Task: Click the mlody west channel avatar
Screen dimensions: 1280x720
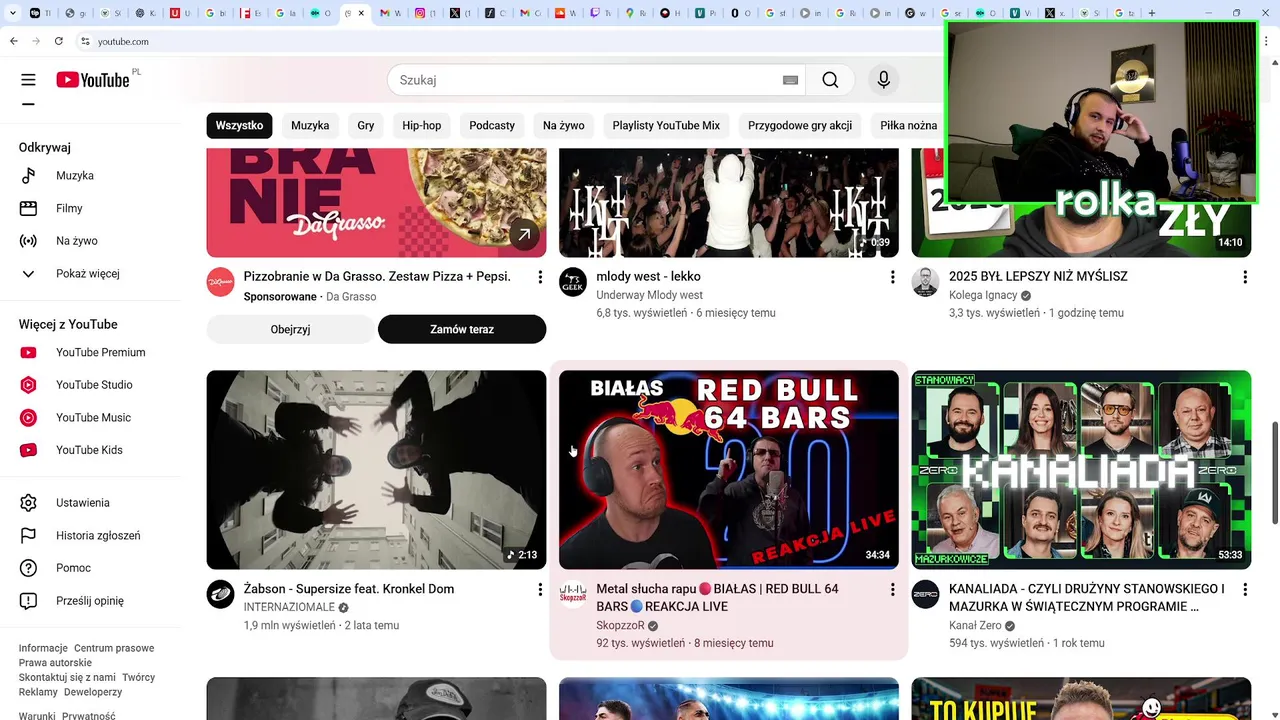Action: coord(573,282)
